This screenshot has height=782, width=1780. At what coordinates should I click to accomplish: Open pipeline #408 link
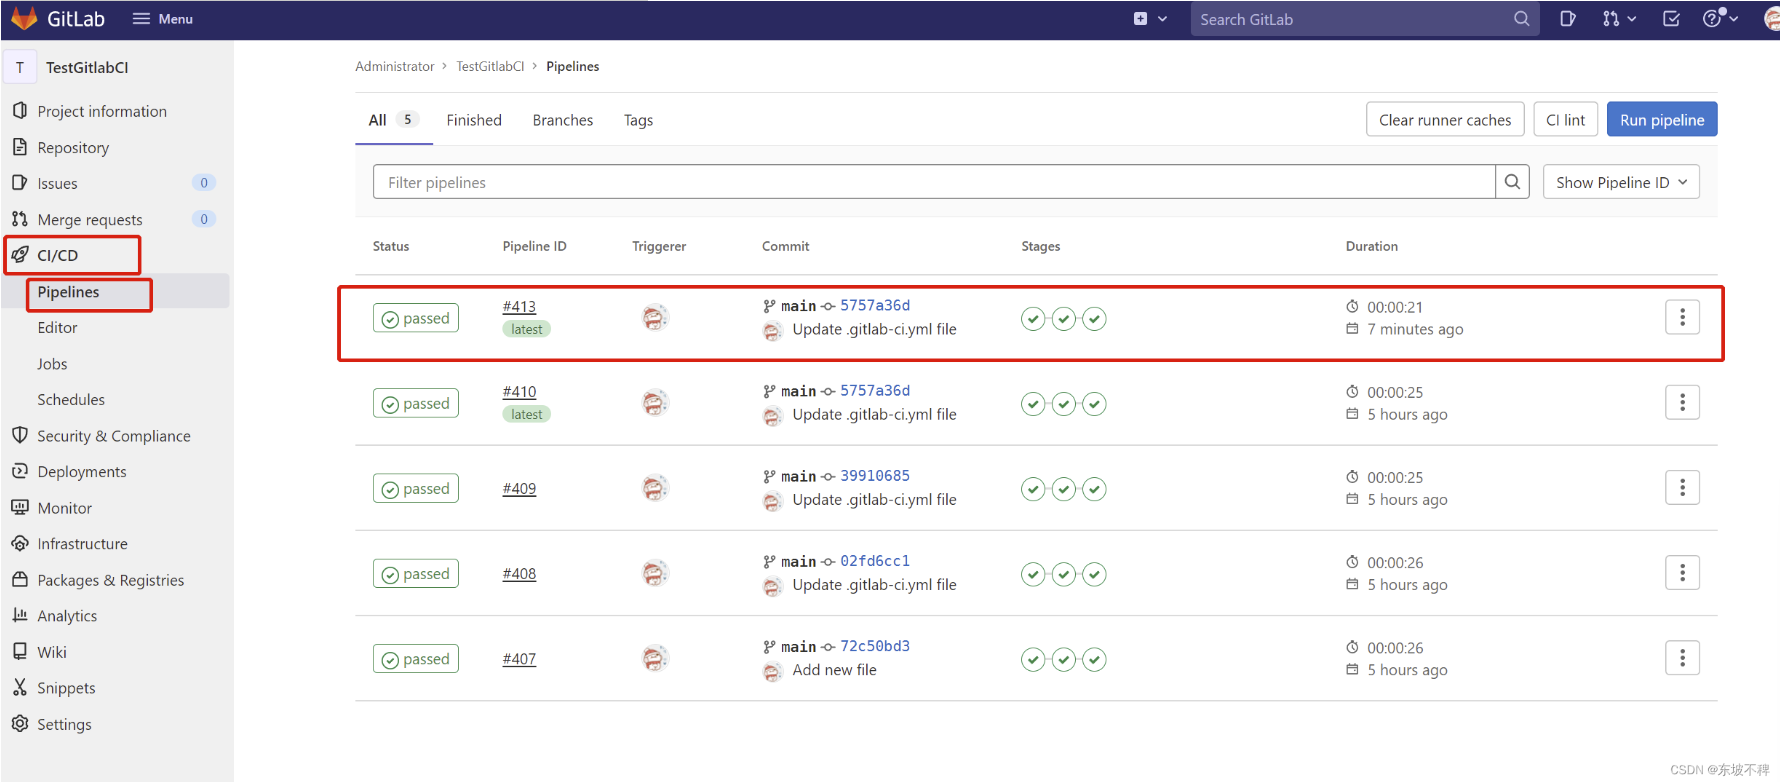519,573
